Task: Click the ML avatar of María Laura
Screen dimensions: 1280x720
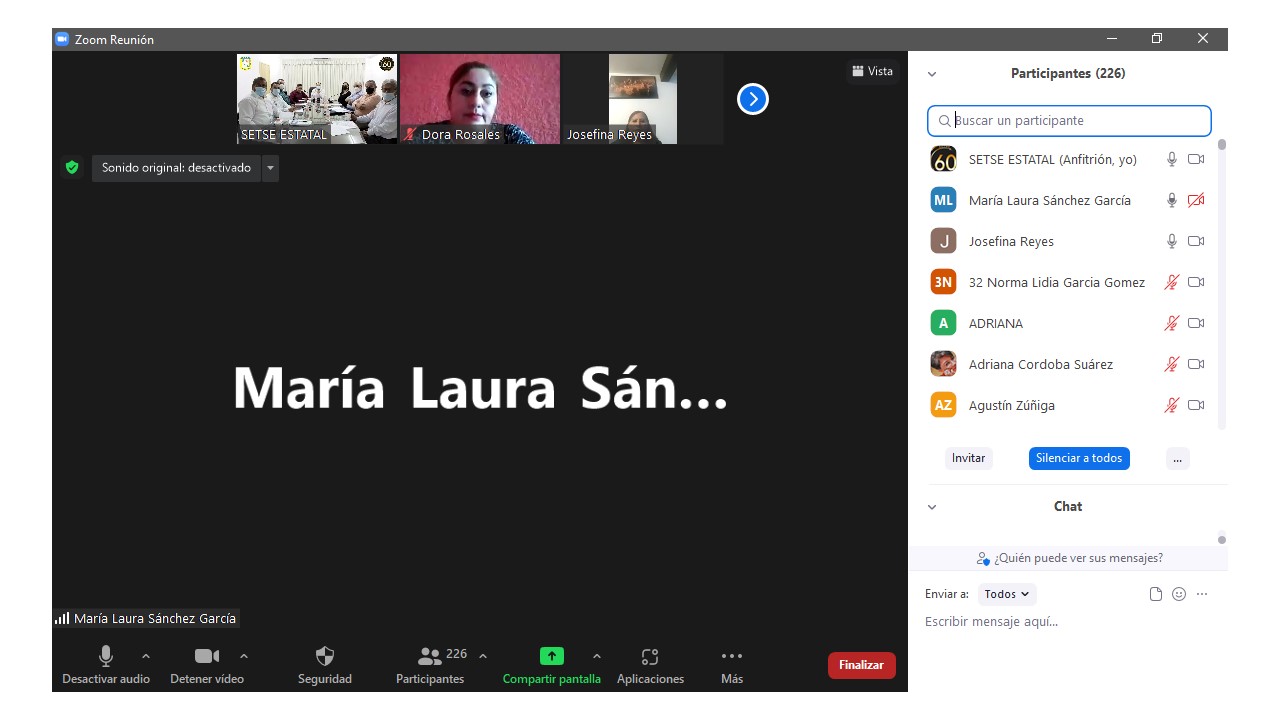Action: click(943, 200)
